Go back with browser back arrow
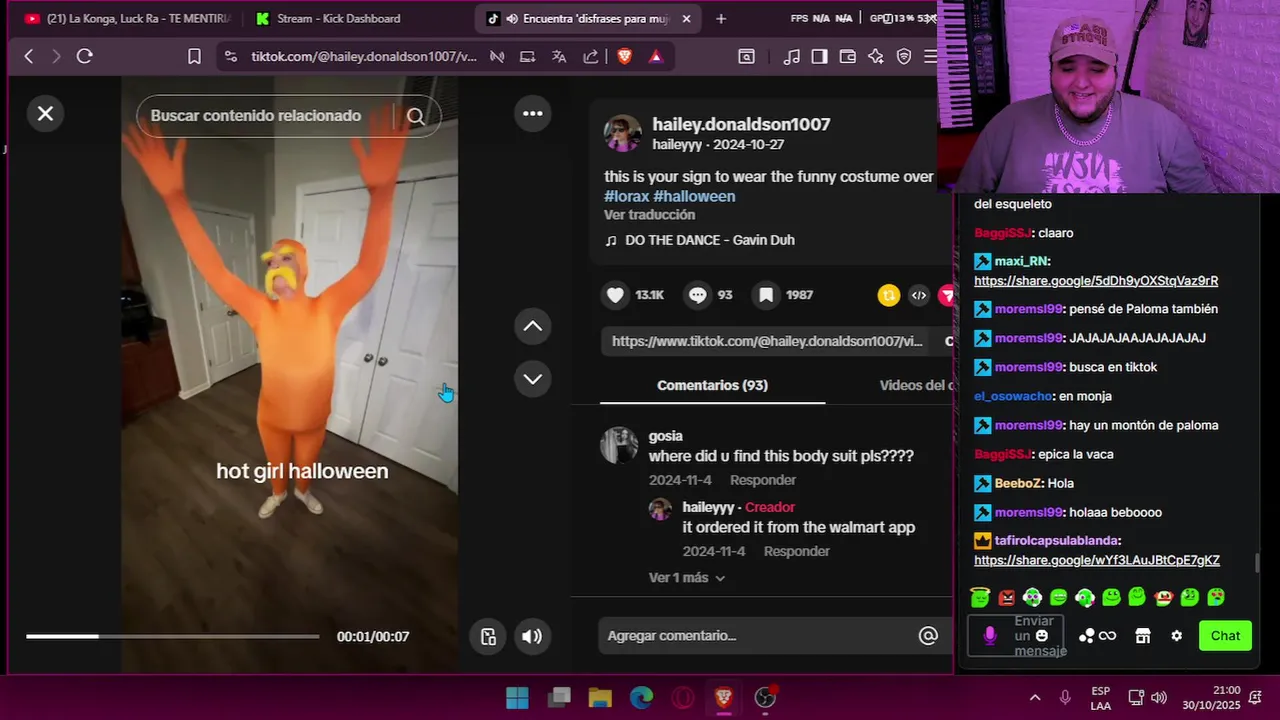The image size is (1280, 720). coord(28,57)
